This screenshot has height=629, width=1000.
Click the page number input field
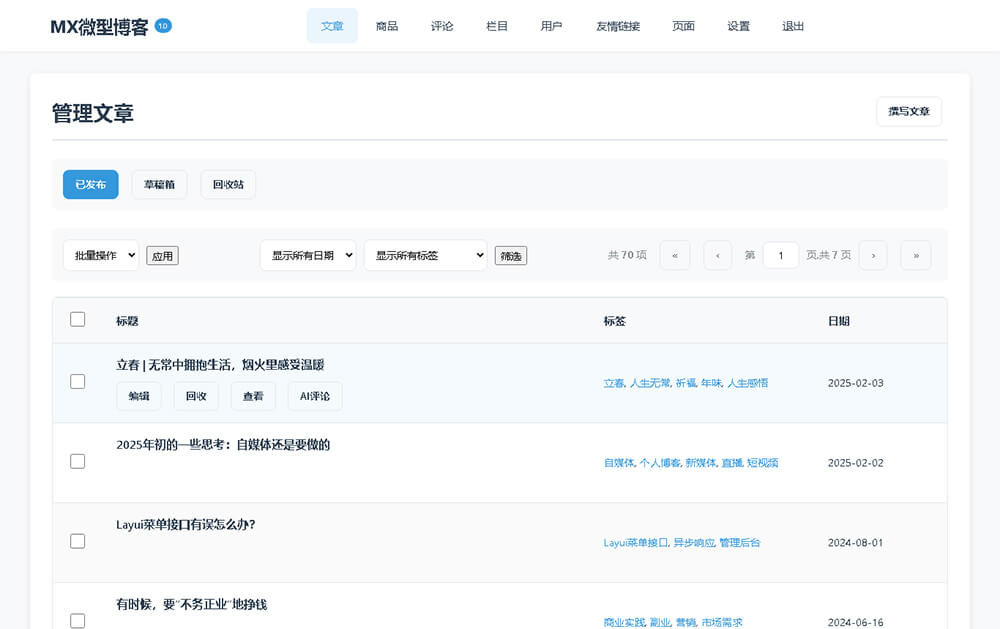[781, 255]
